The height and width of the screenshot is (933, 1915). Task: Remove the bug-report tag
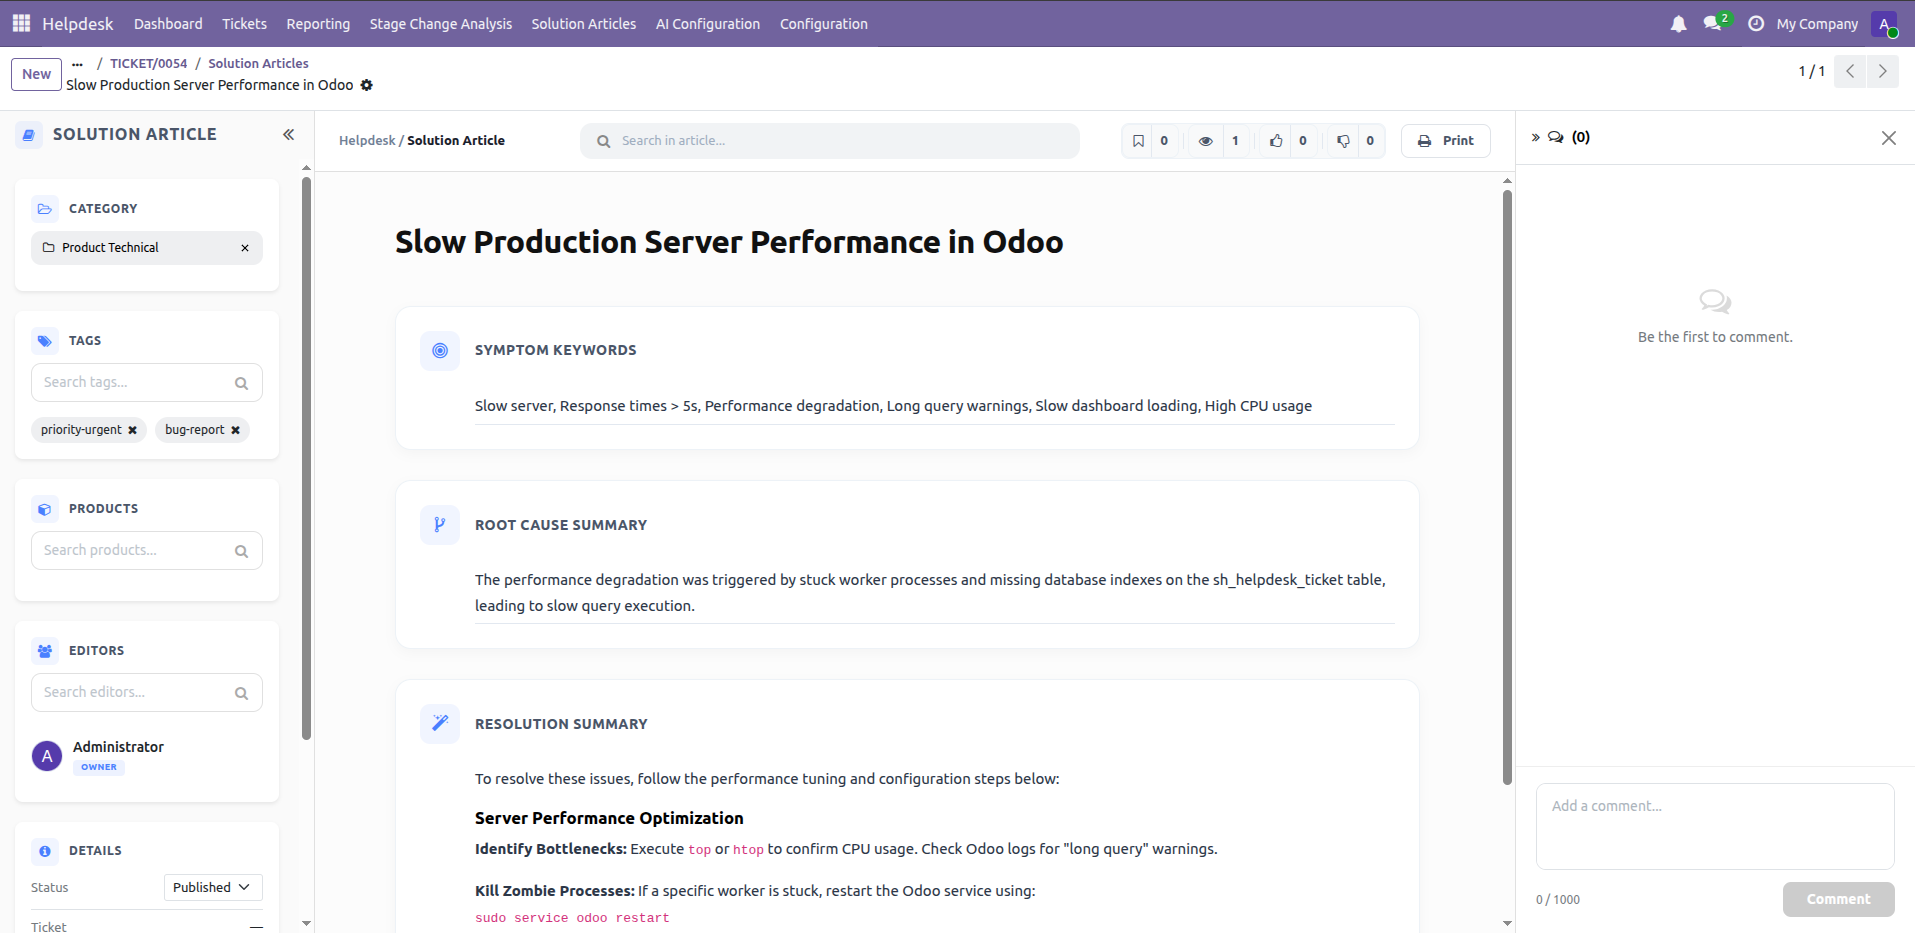[x=235, y=430]
